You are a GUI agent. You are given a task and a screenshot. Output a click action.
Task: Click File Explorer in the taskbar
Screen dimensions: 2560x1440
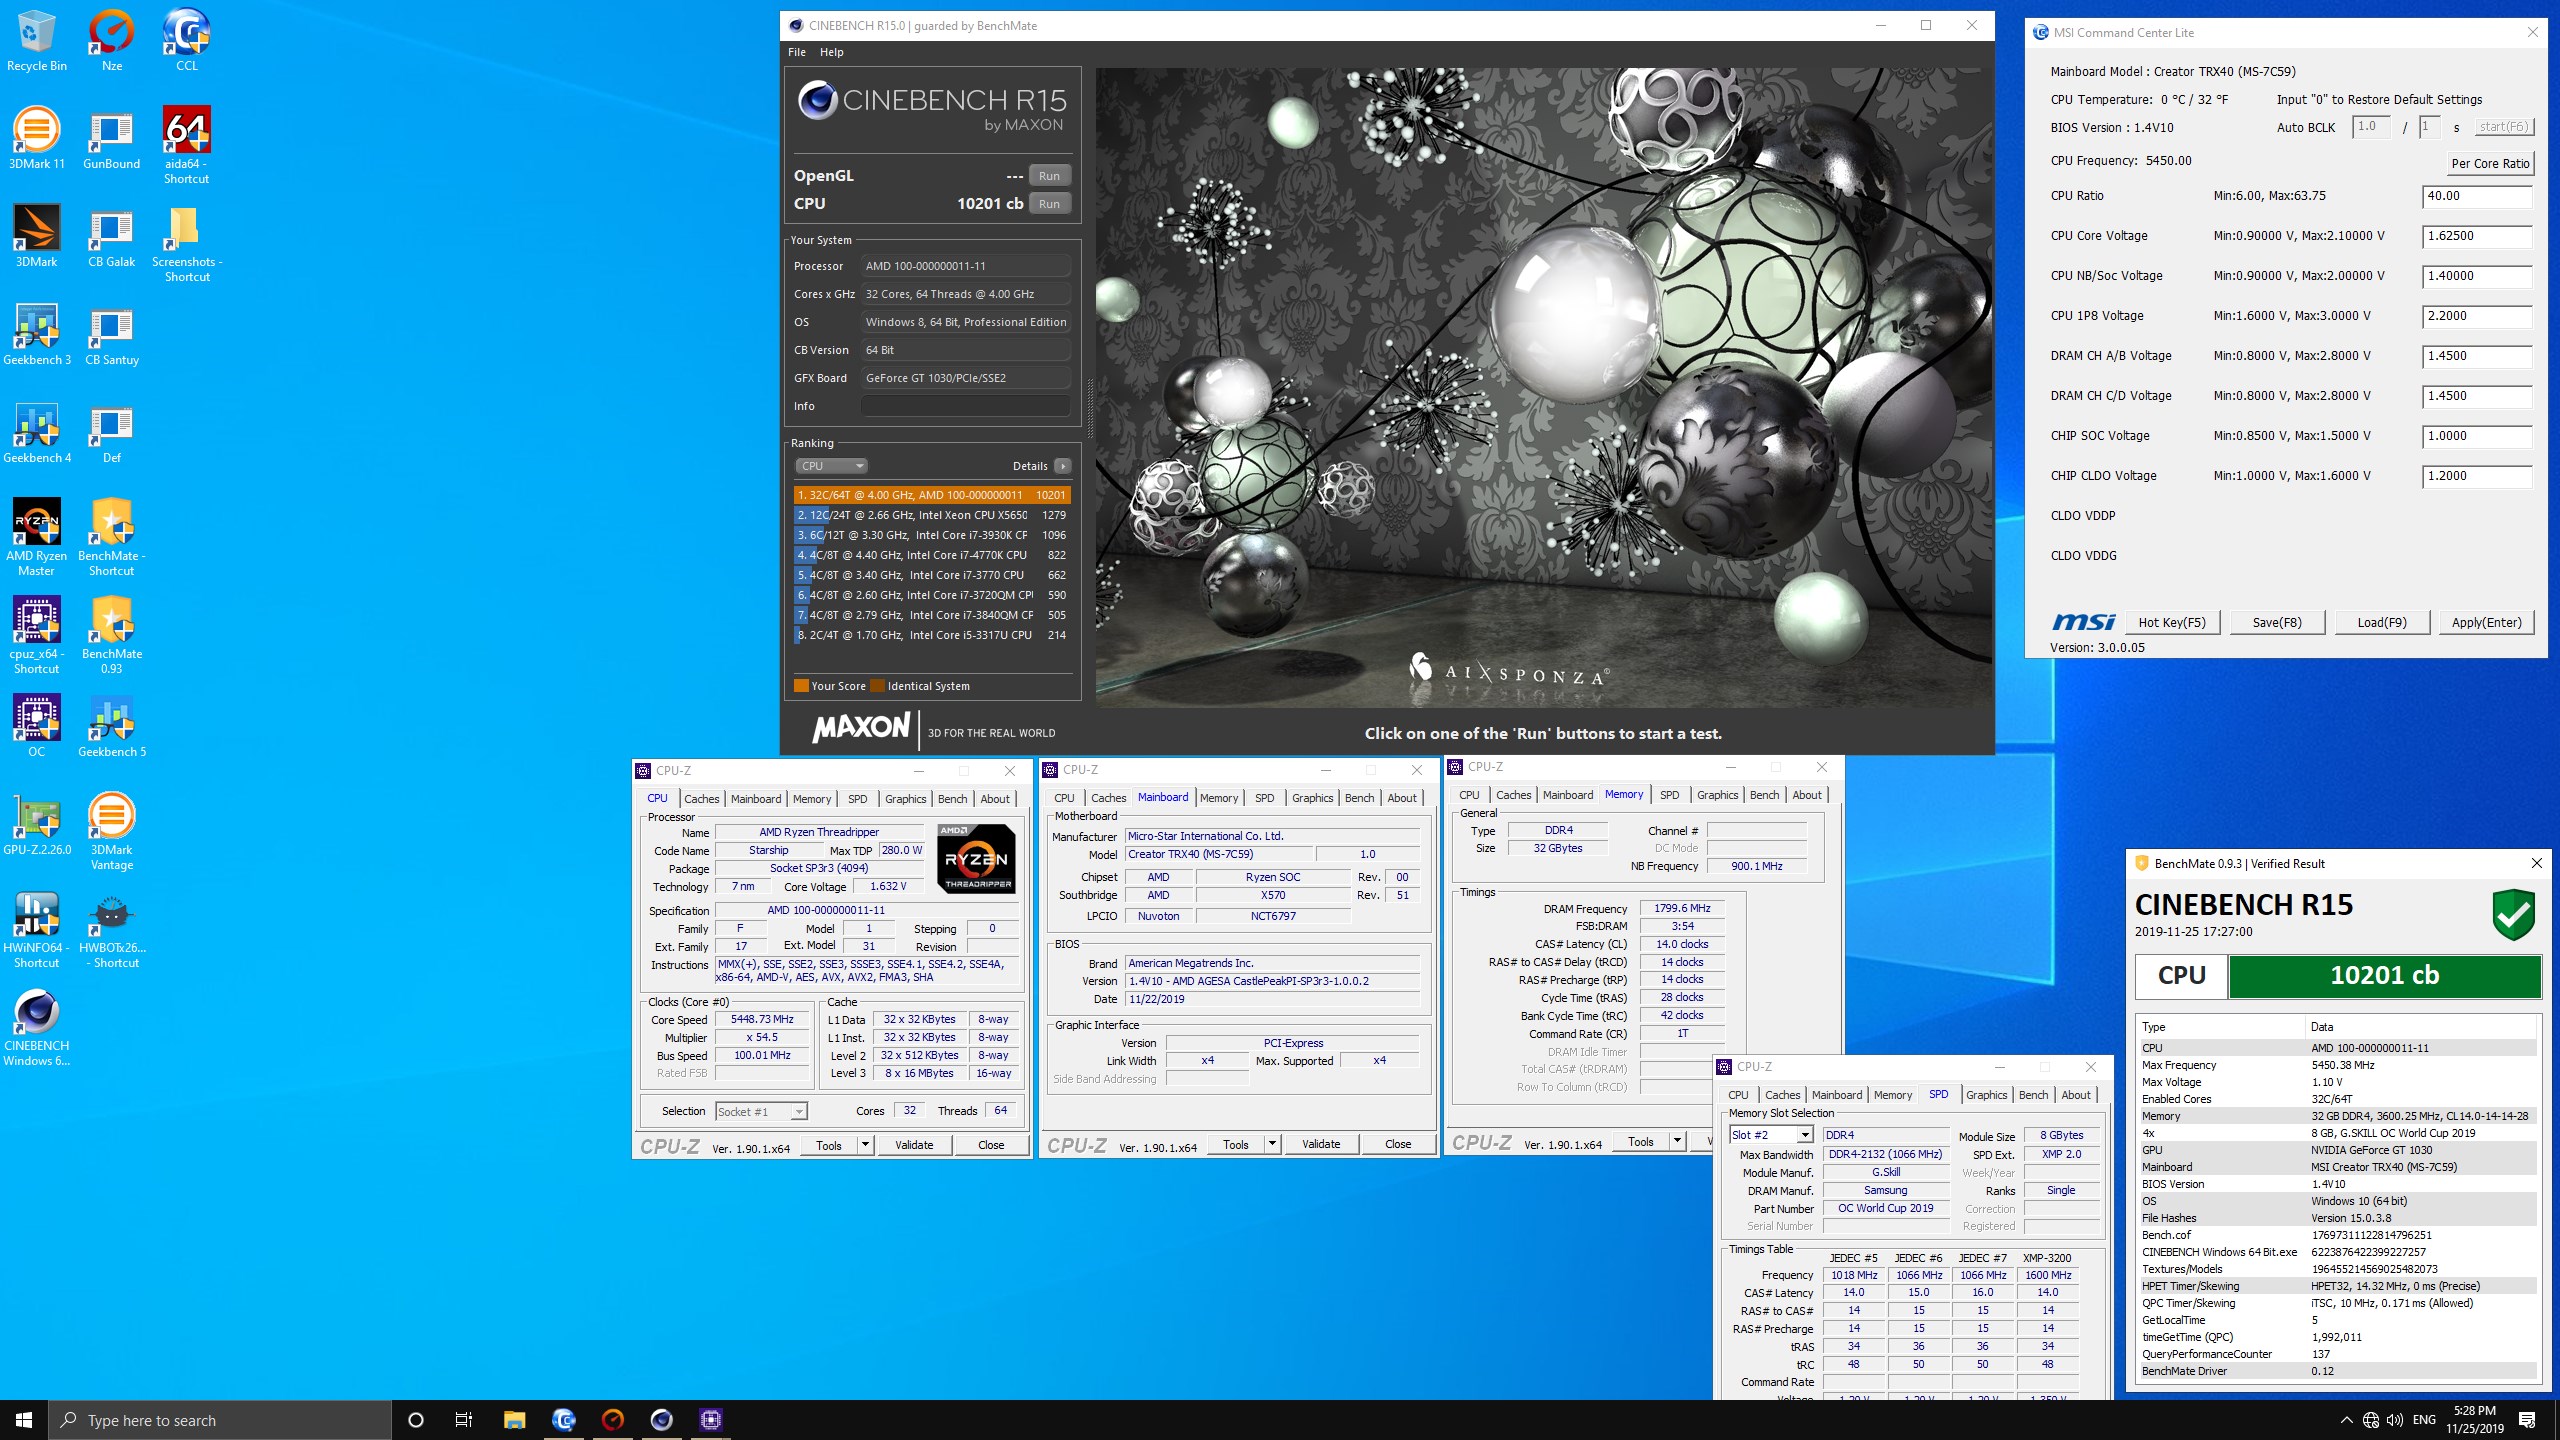coord(514,1419)
